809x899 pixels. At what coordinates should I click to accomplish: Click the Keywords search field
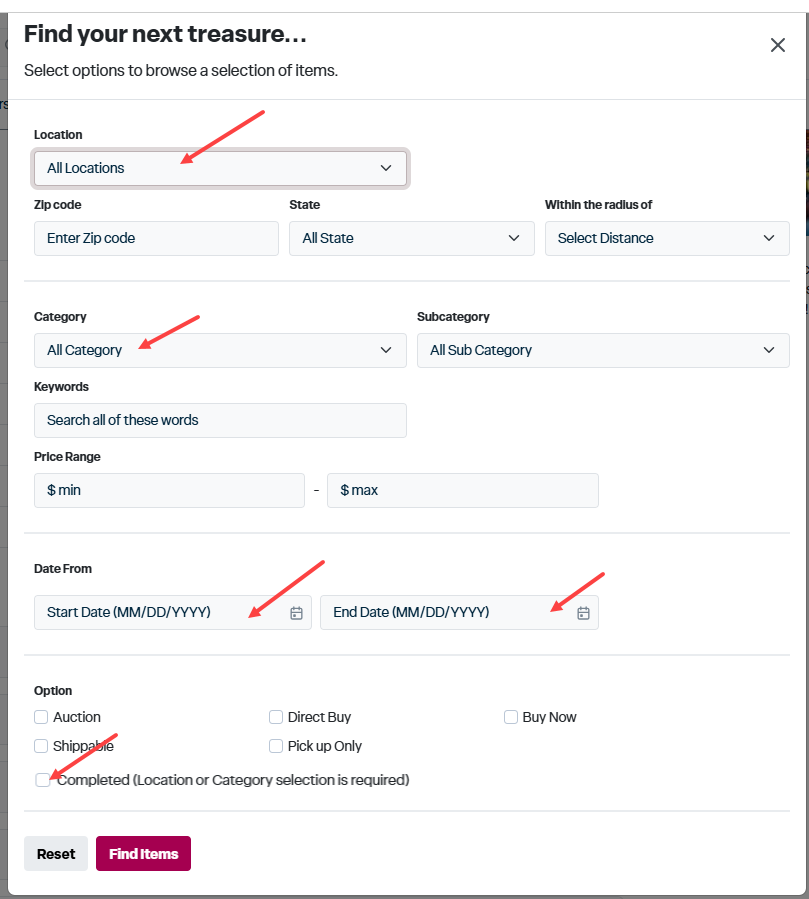(220, 420)
